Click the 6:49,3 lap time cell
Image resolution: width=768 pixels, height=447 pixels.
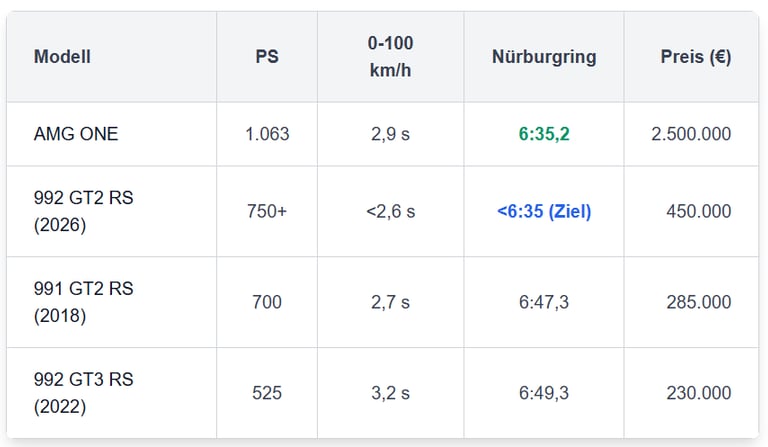point(544,393)
